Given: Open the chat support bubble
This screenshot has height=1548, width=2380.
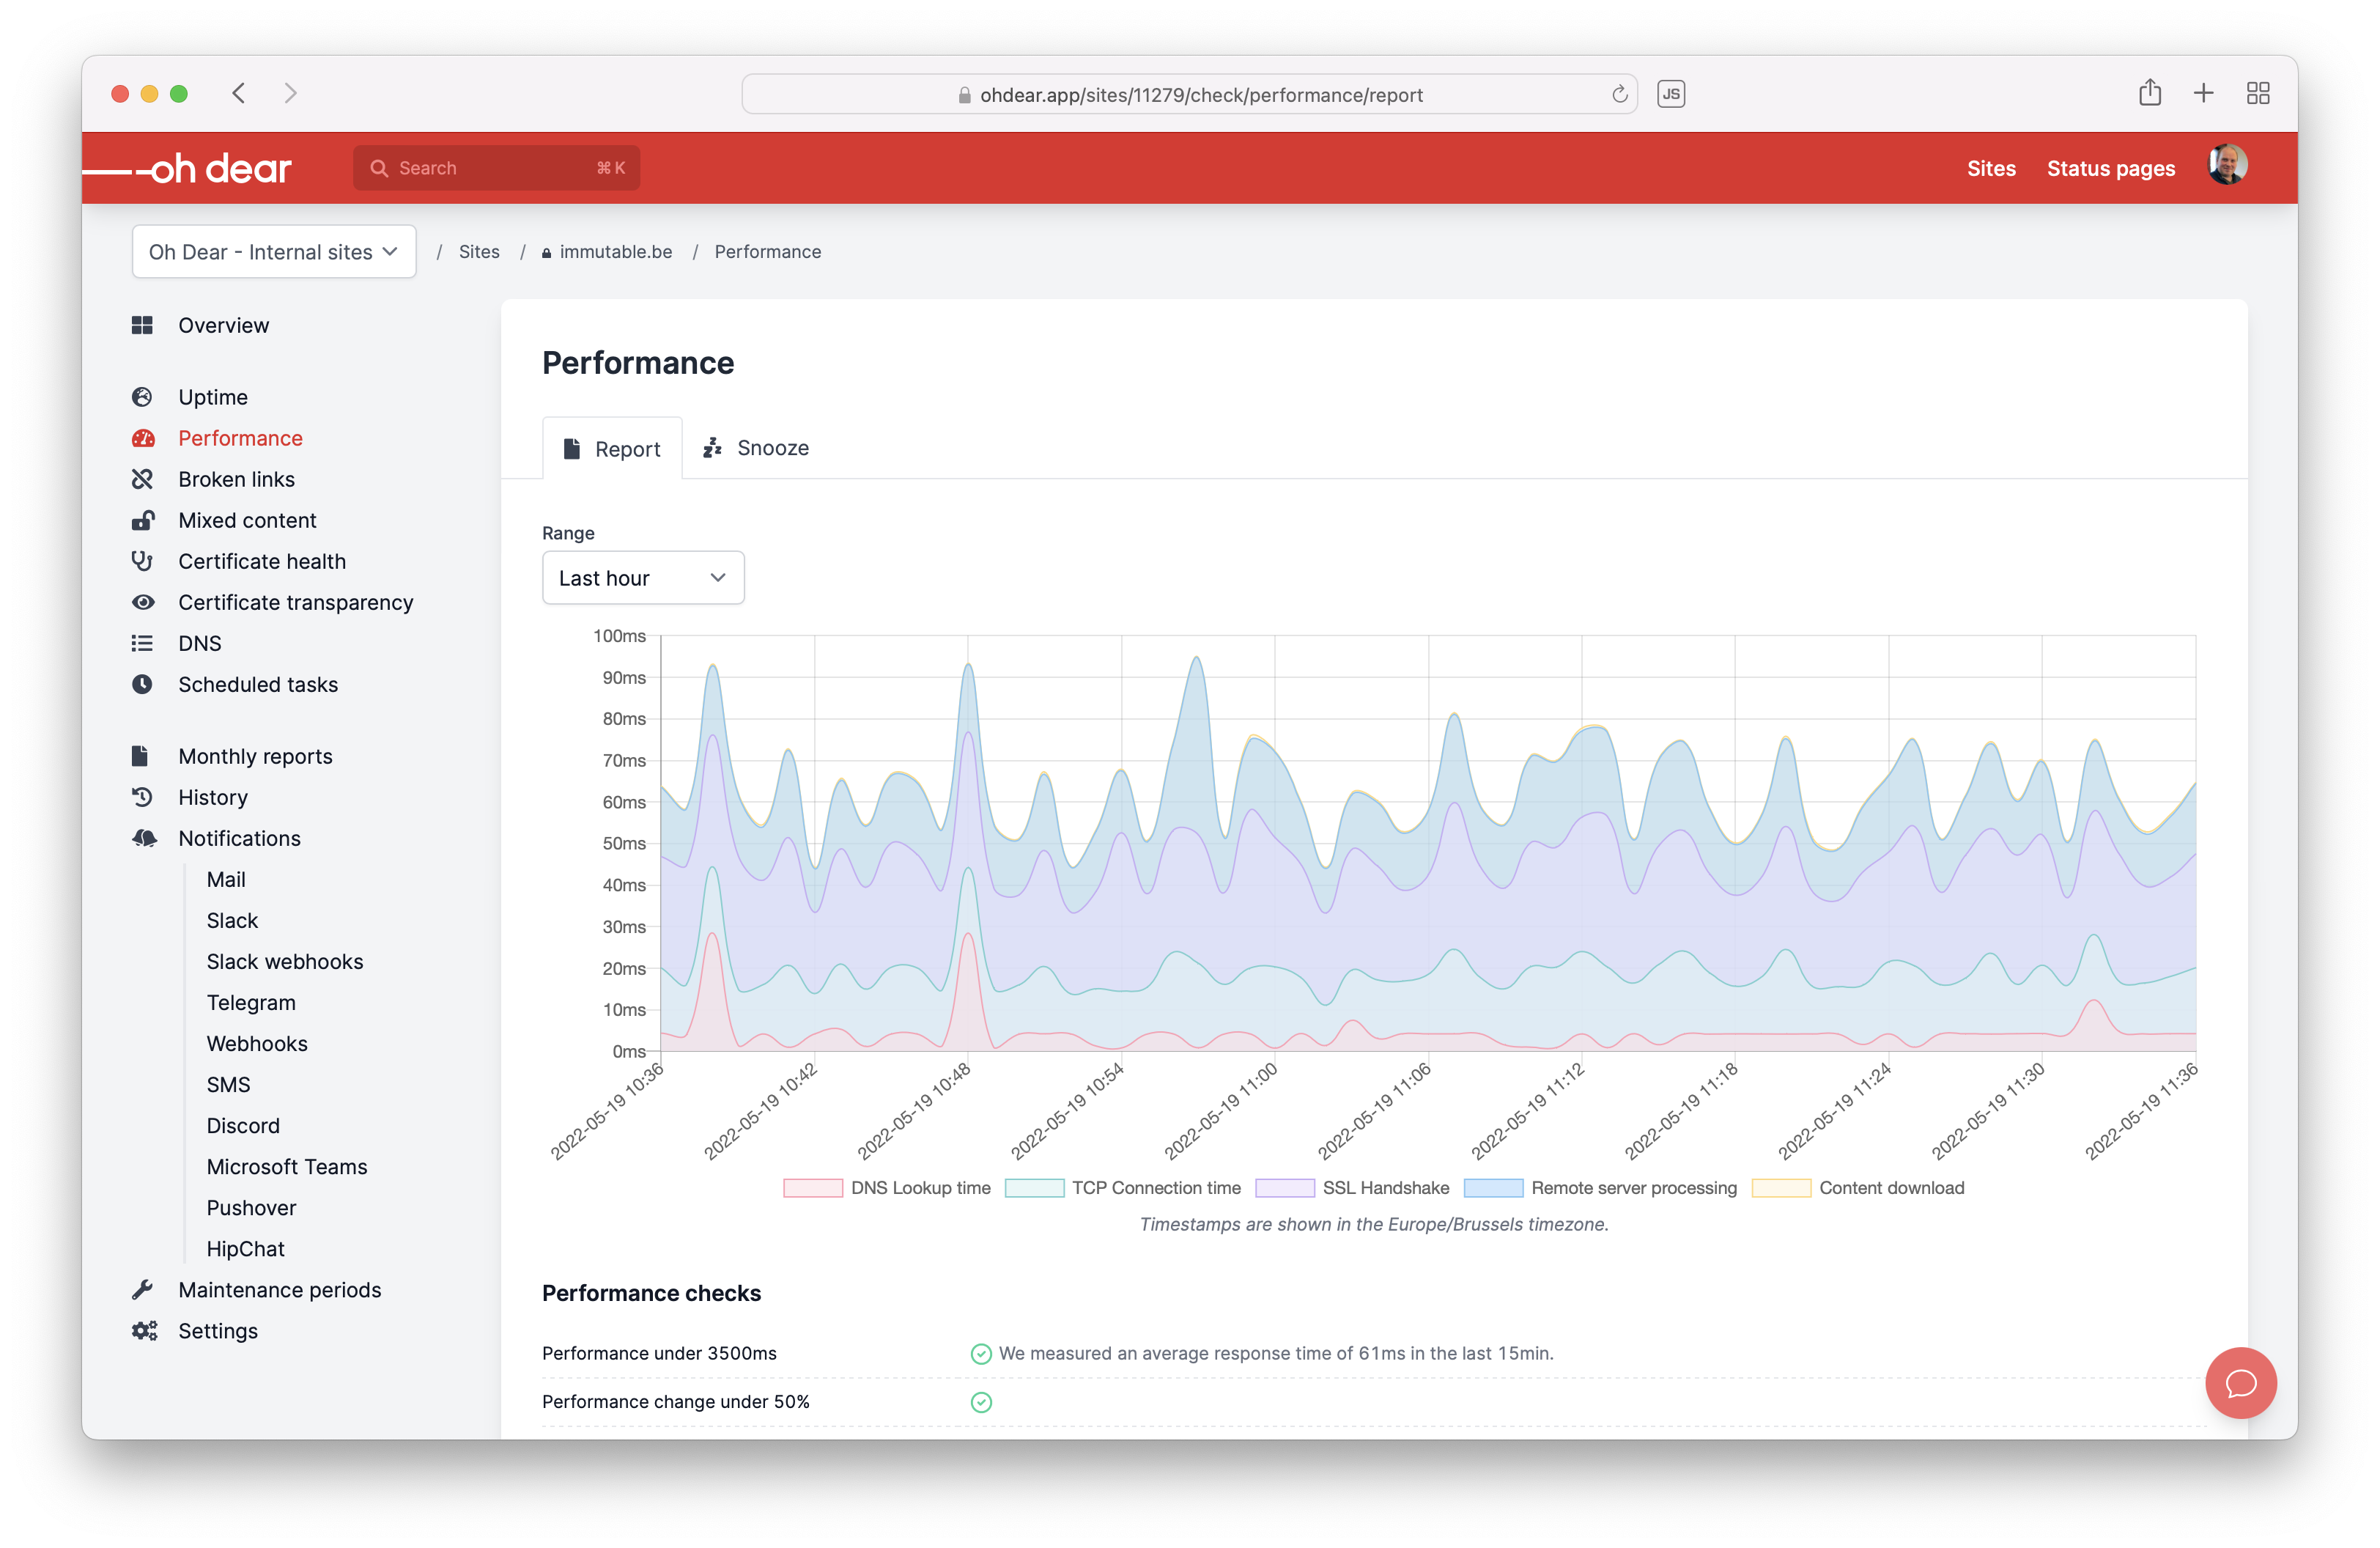Looking at the screenshot, I should click(2240, 1383).
